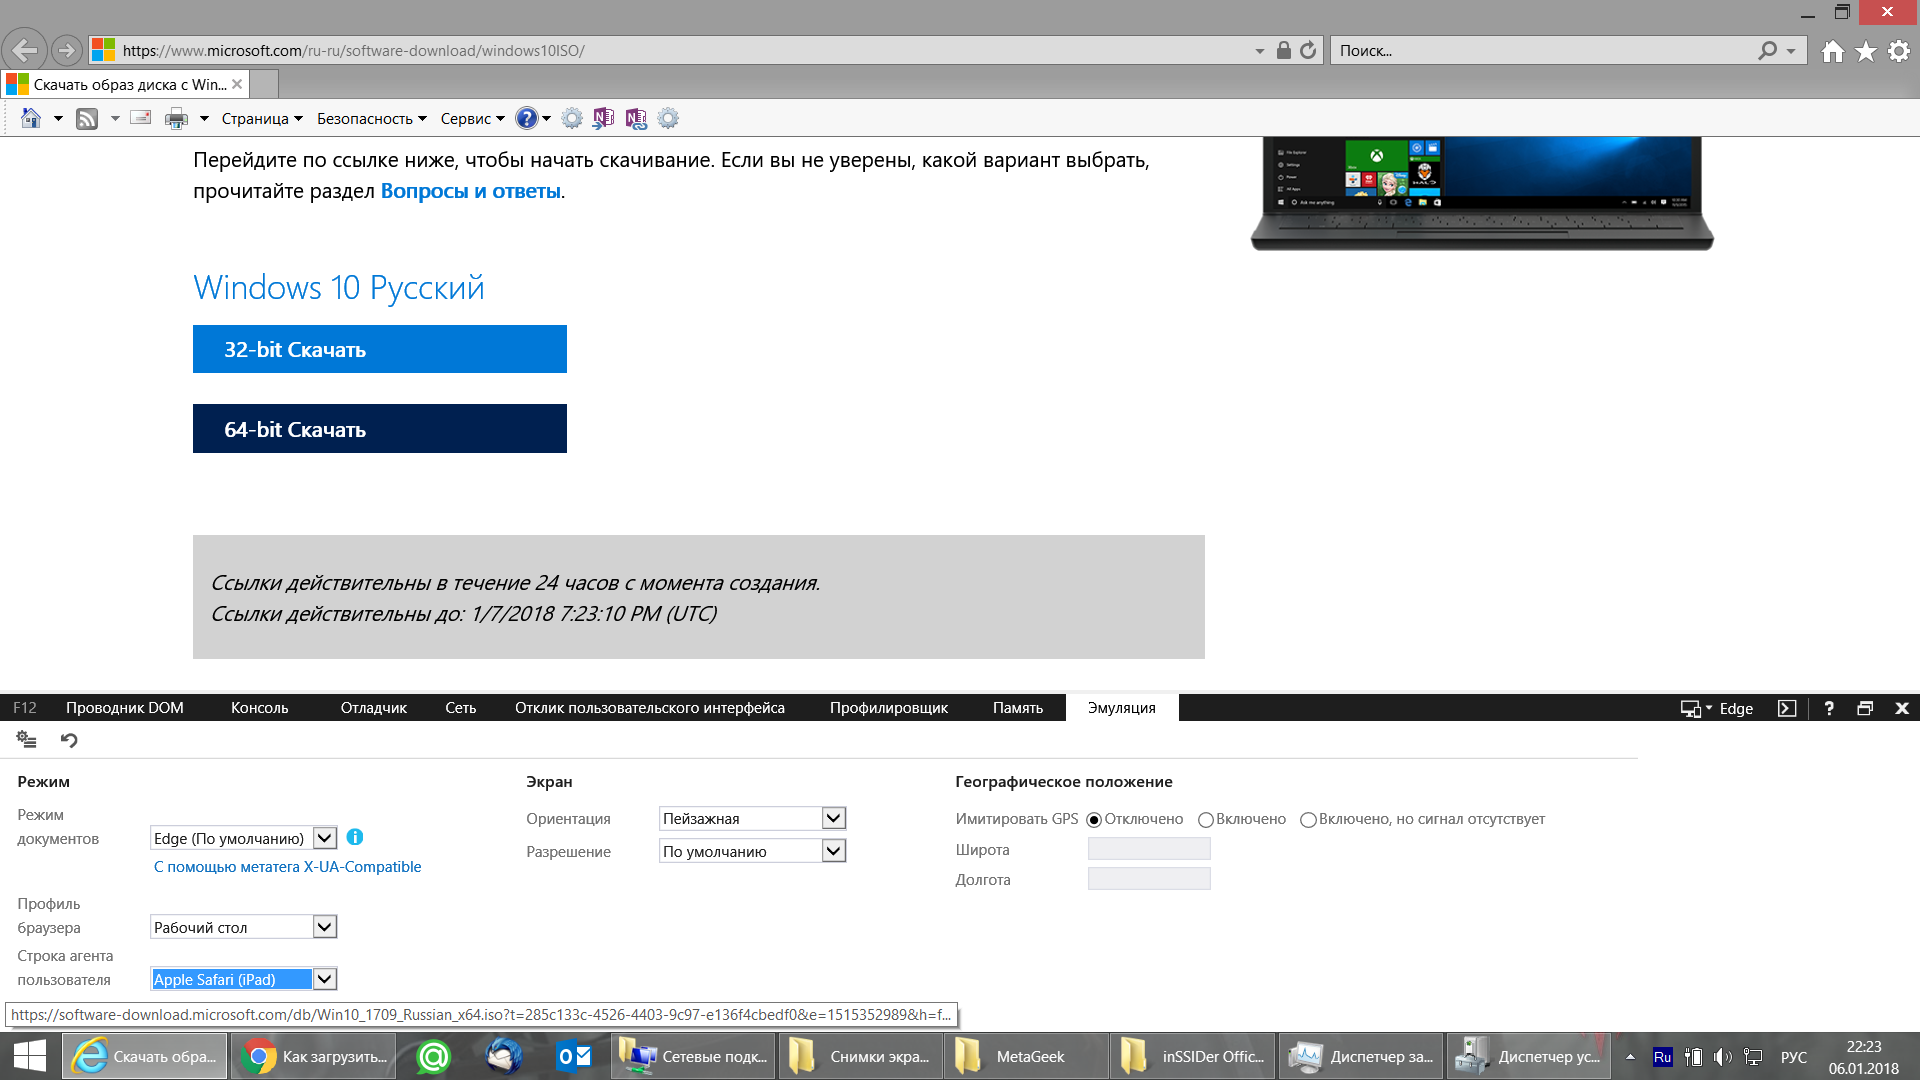Select GPS 'Отключено' radio button

click(x=1094, y=820)
